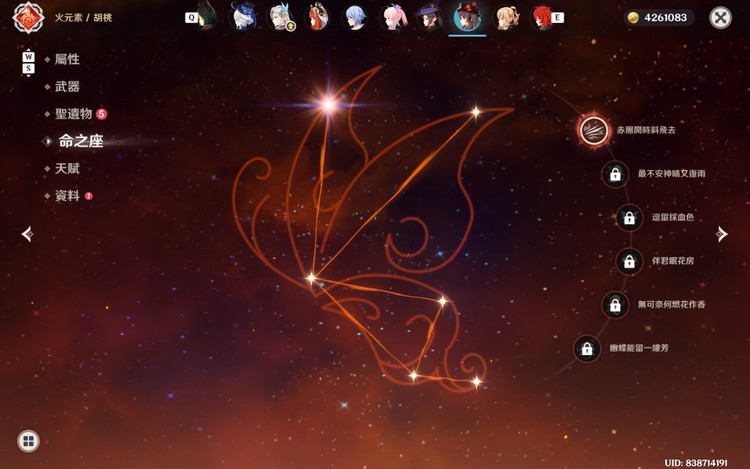This screenshot has height=469, width=750.
Task: Select the purple witch hat character avatar
Action: click(430, 17)
